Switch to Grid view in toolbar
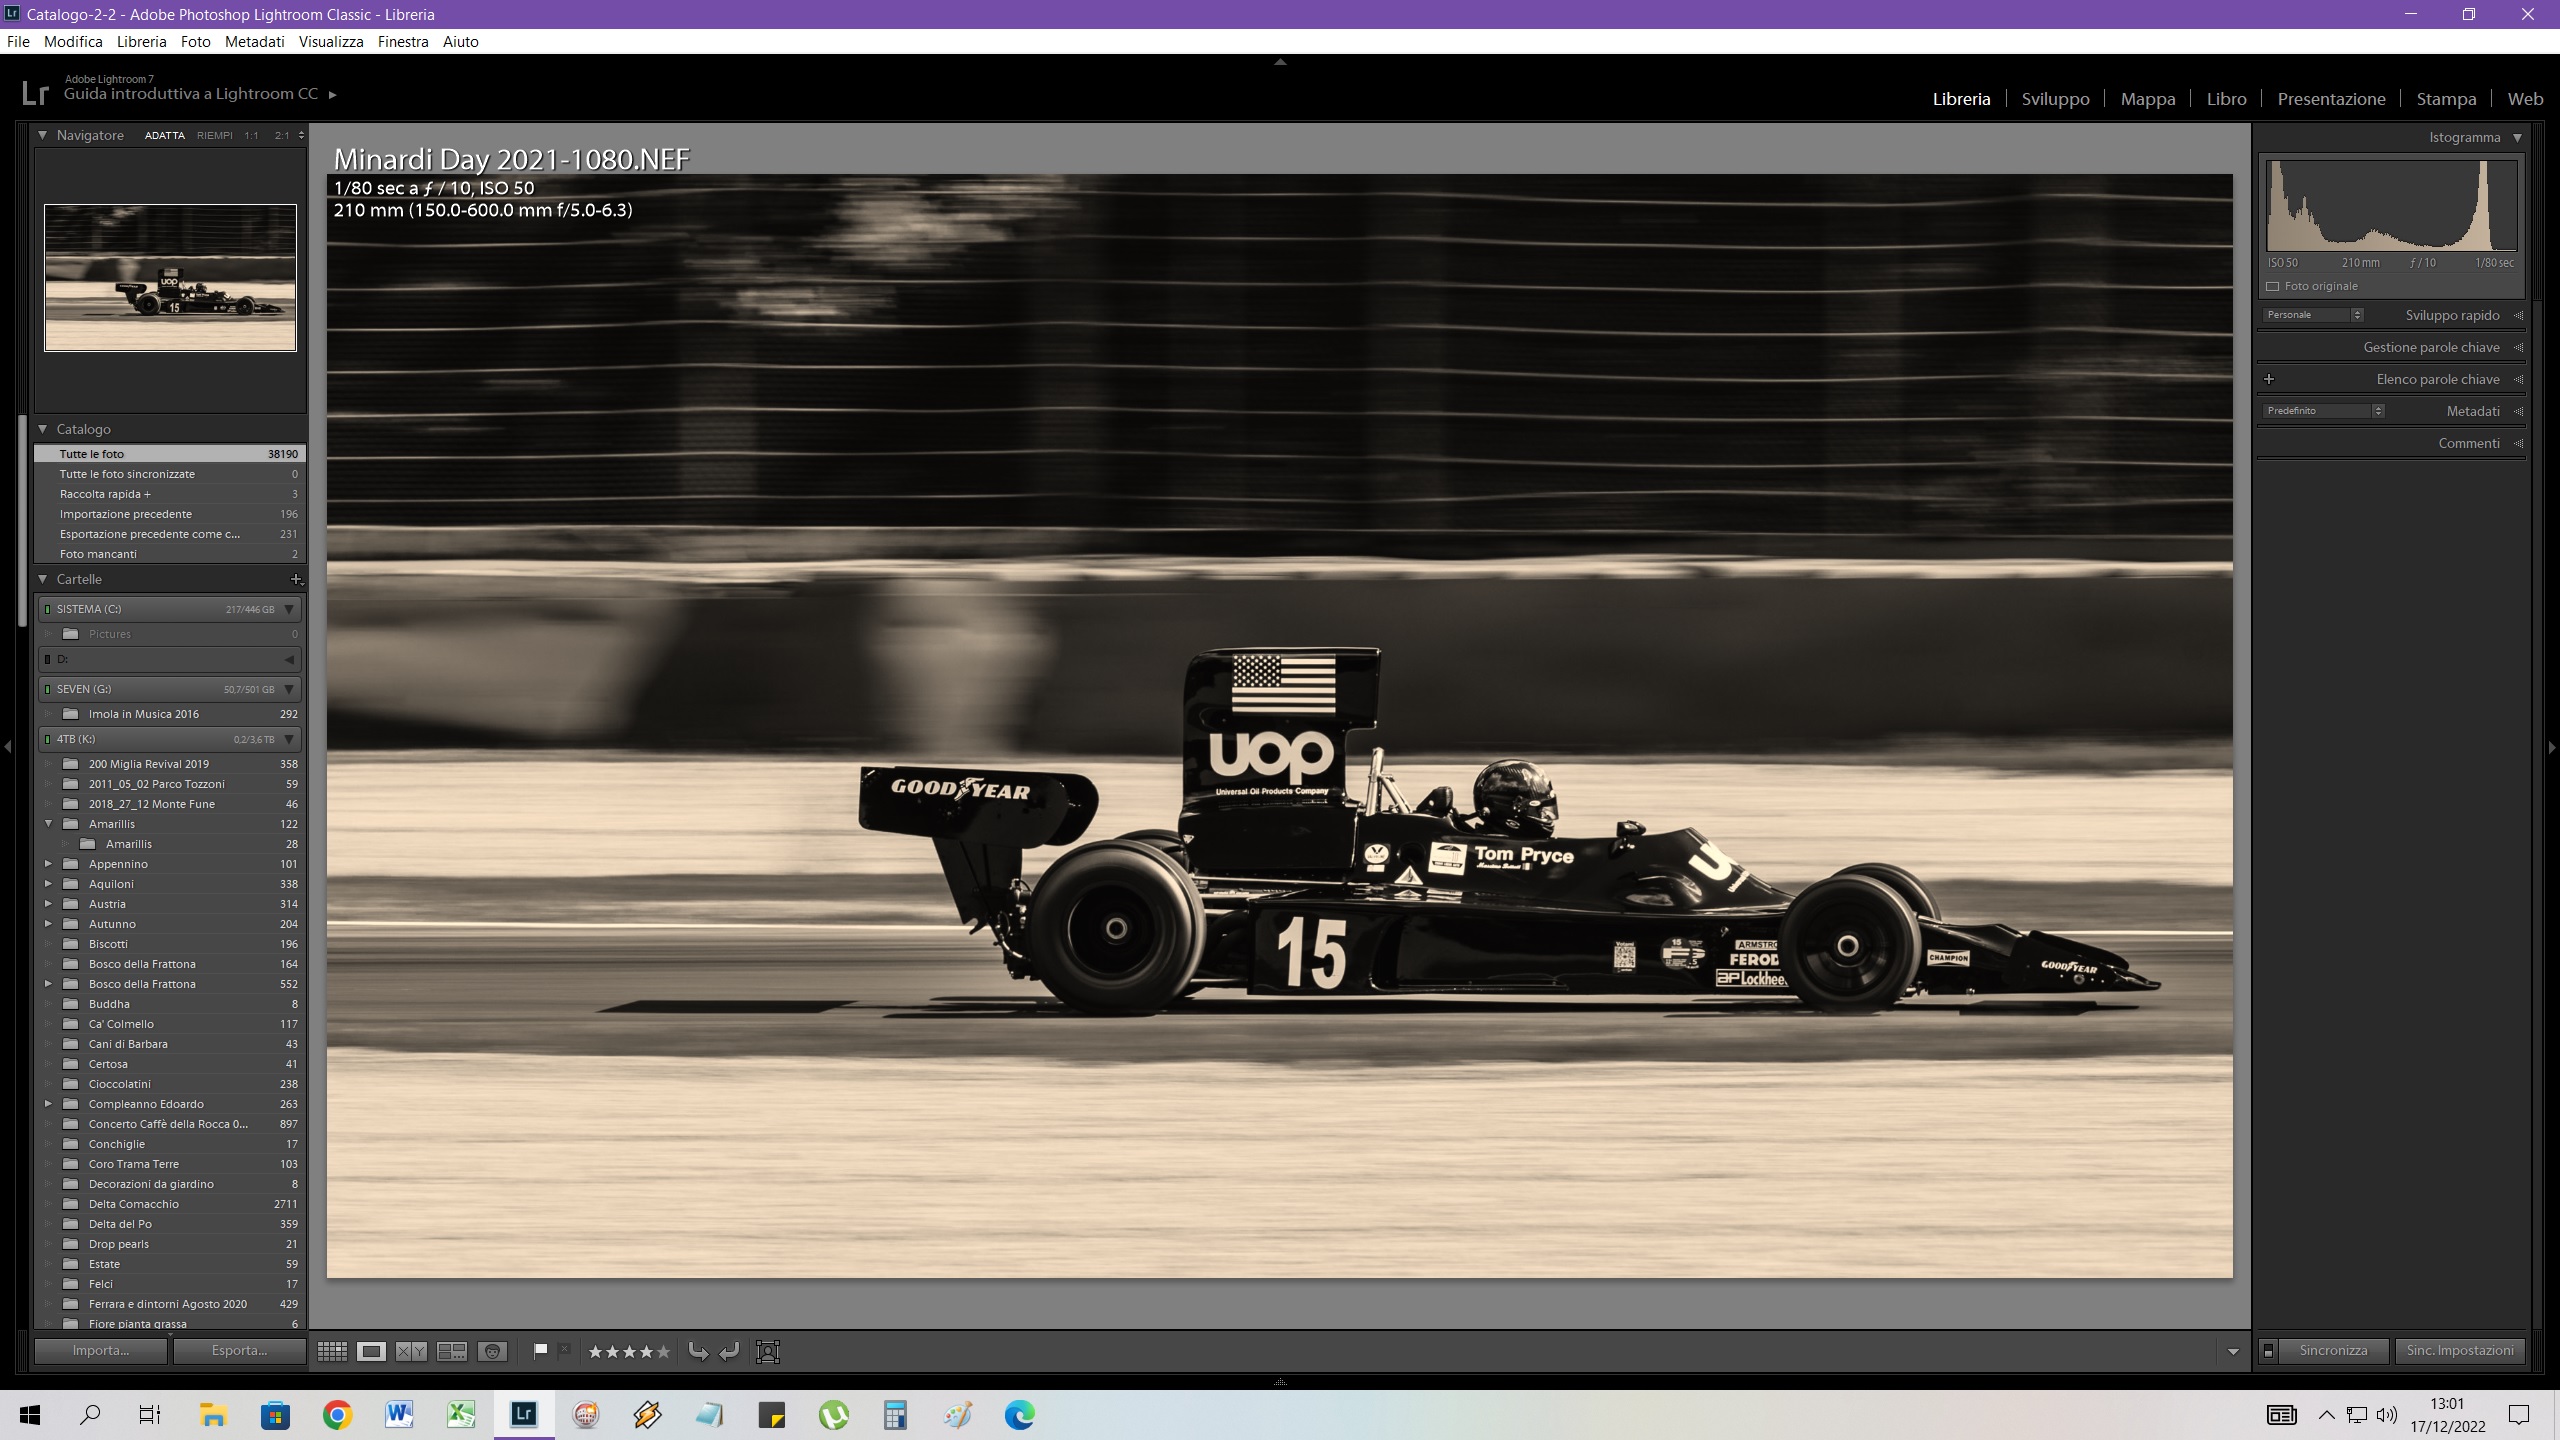2560x1440 pixels. tap(332, 1352)
